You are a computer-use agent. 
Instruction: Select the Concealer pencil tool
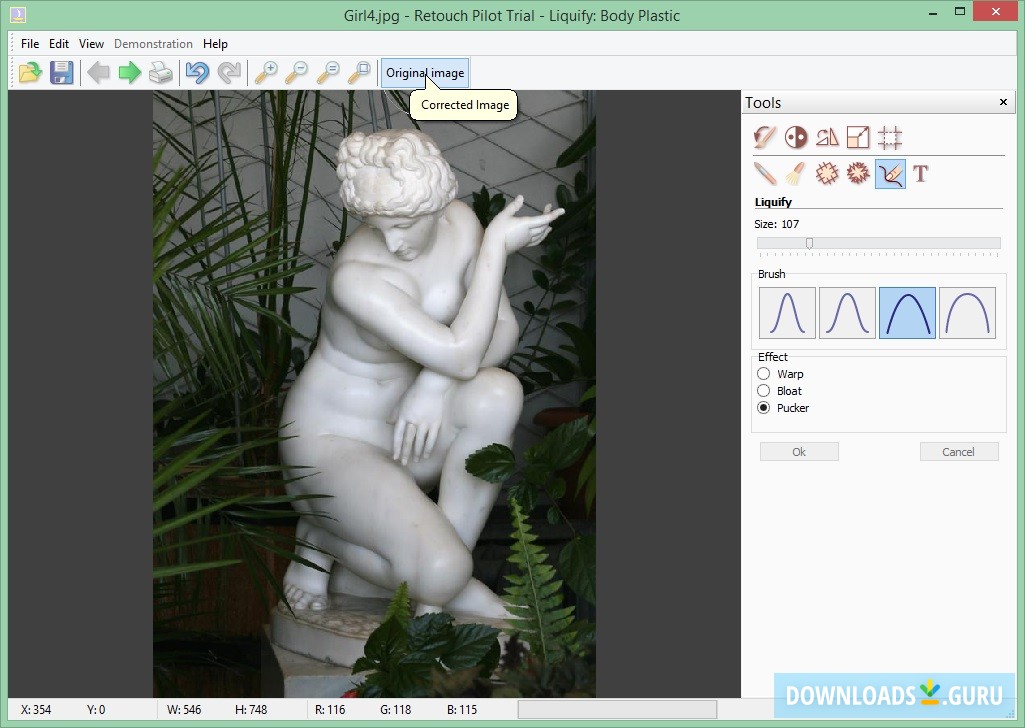pos(764,174)
